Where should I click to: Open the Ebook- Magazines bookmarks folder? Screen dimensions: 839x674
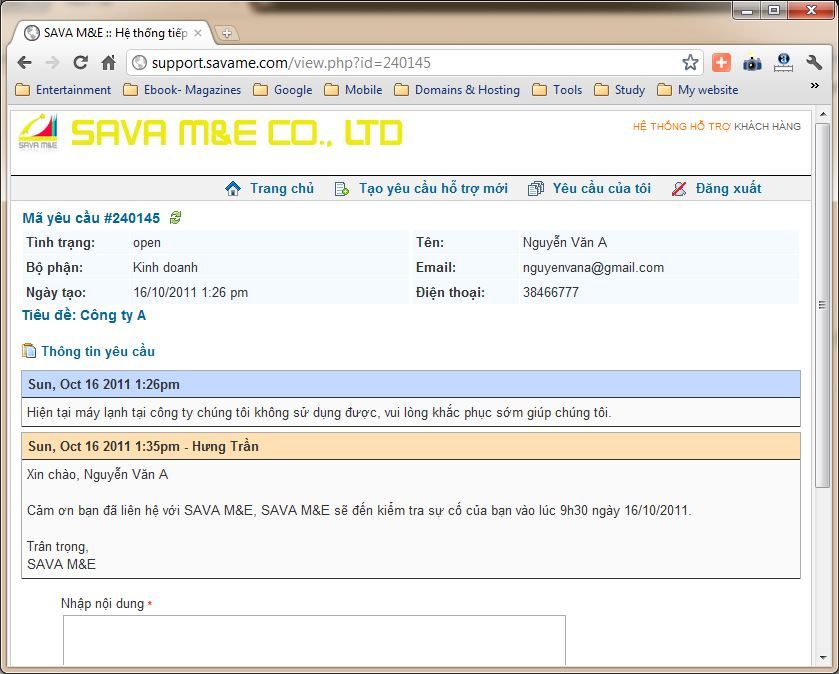(182, 89)
